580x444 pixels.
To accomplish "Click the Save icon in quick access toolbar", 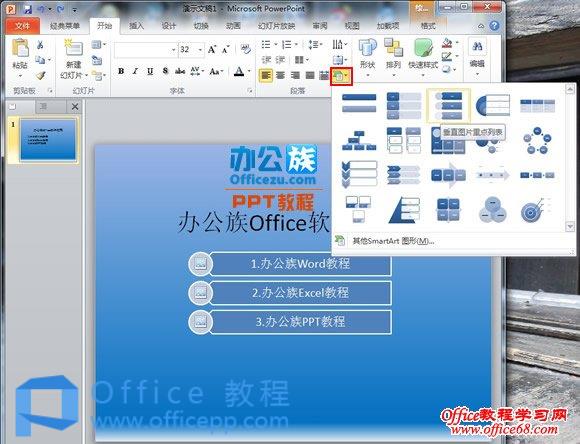I will 28,9.
